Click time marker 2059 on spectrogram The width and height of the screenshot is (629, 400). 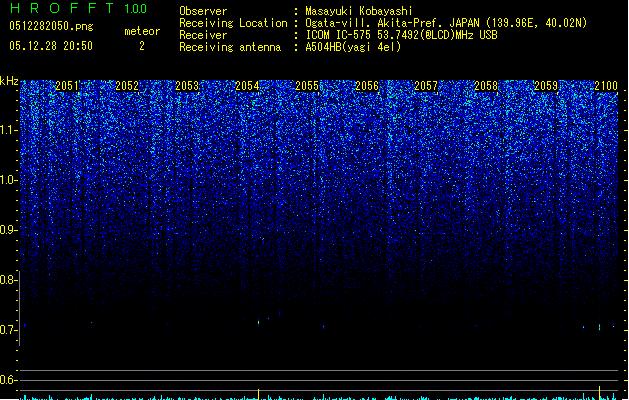(x=546, y=86)
